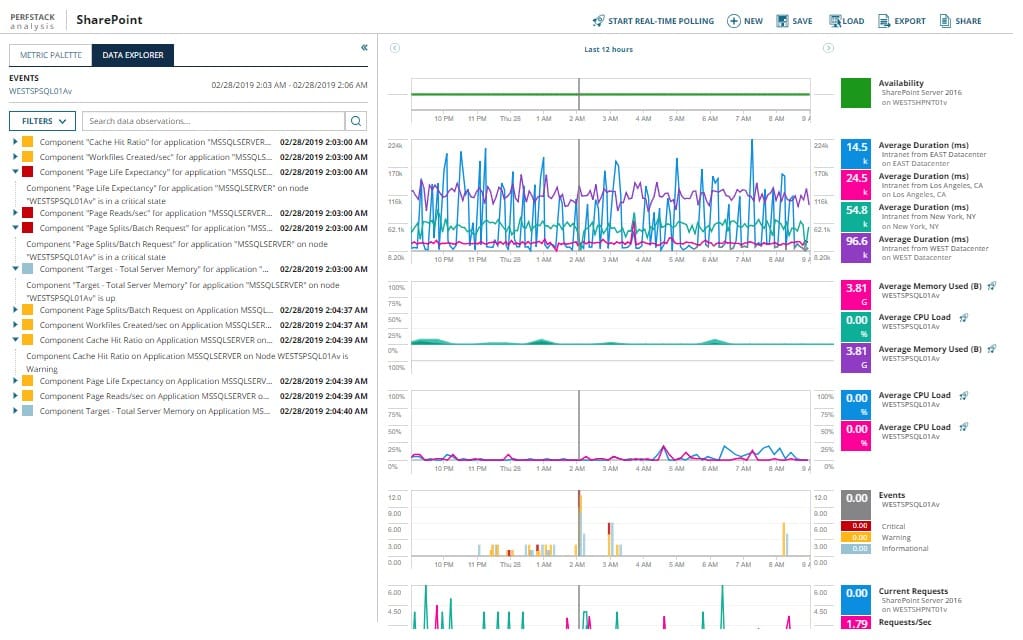Click the Availability metric title
This screenshot has width=1023, height=640.
(901, 83)
